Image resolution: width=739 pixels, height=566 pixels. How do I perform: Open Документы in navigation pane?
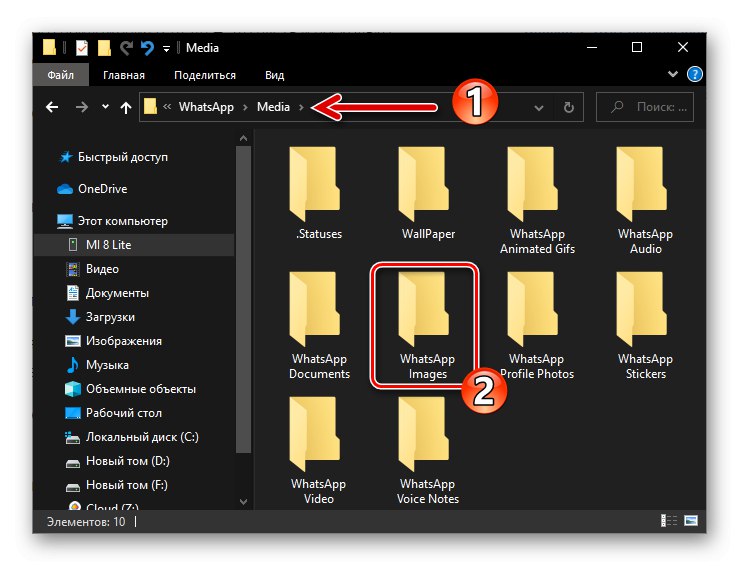pos(107,293)
